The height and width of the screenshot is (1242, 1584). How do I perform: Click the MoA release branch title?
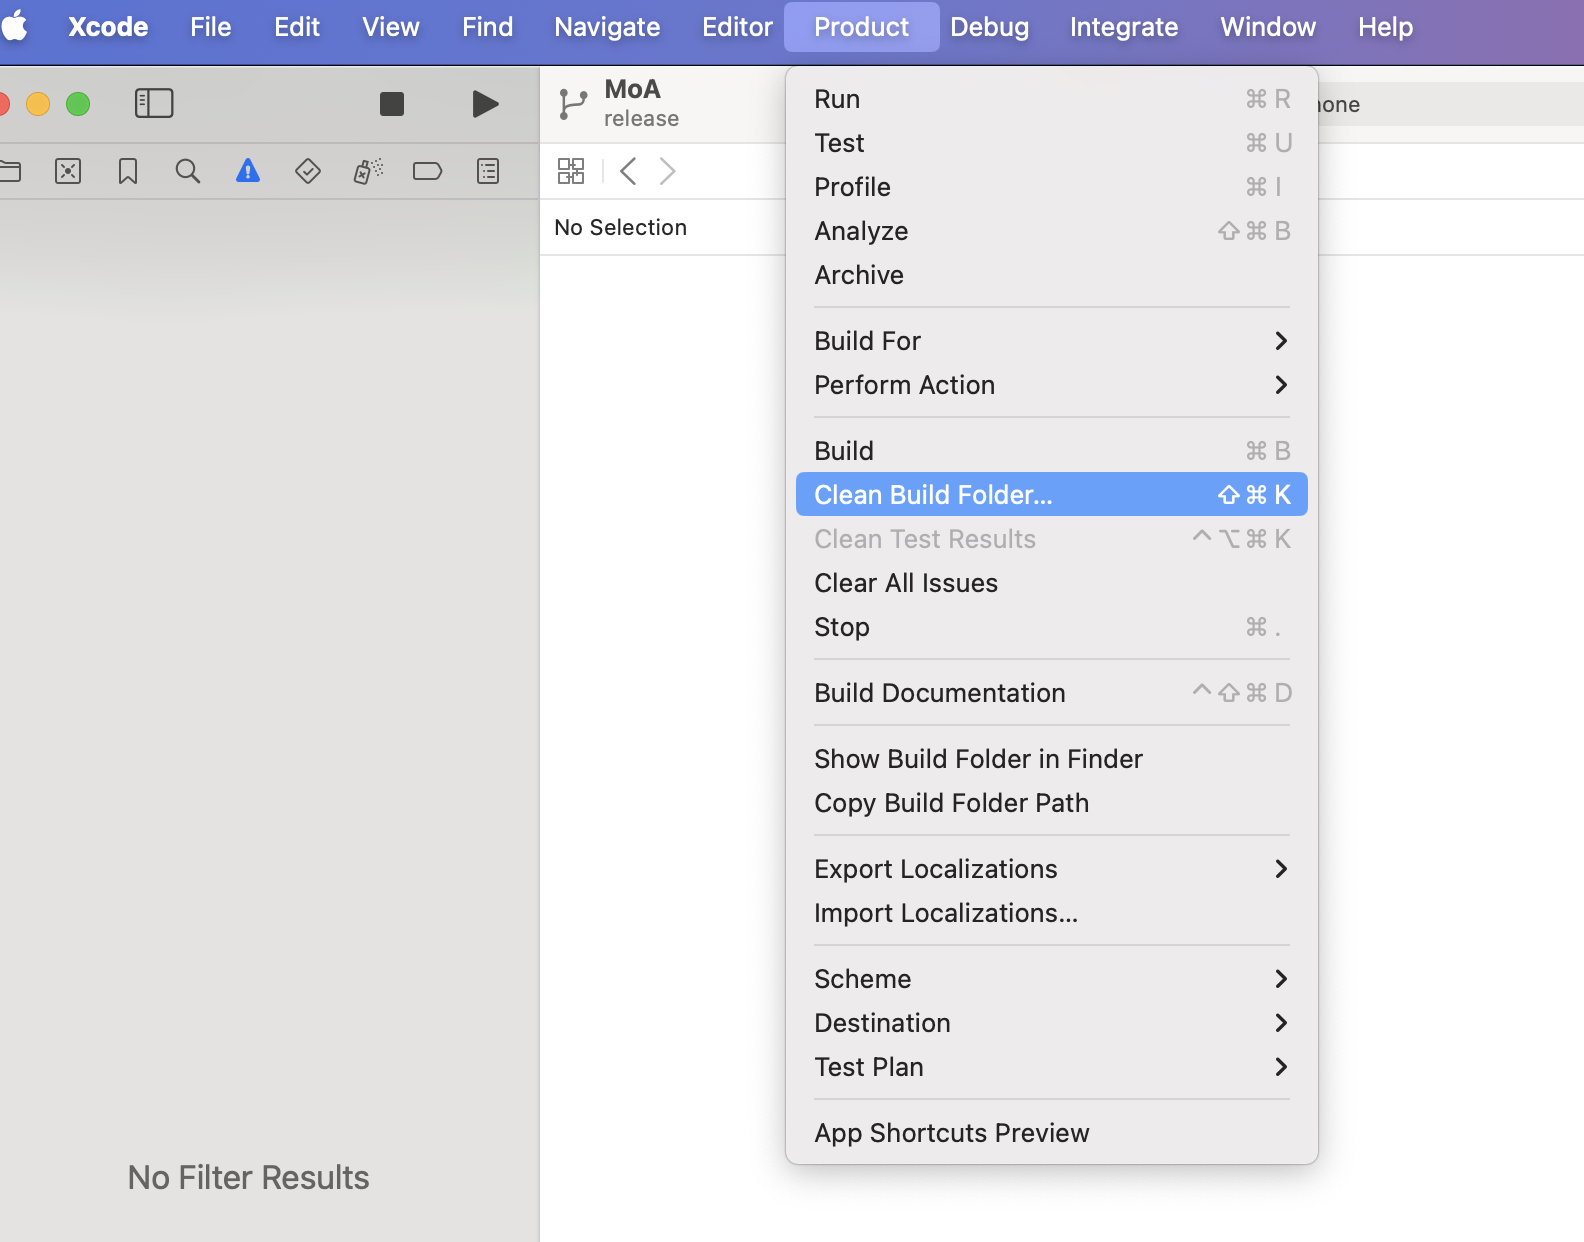pyautogui.click(x=641, y=104)
